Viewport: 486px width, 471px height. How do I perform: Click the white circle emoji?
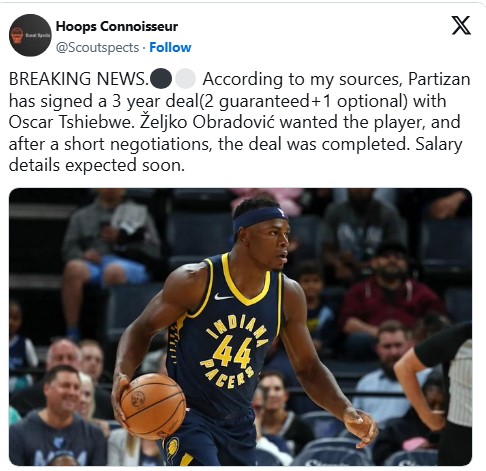point(185,78)
